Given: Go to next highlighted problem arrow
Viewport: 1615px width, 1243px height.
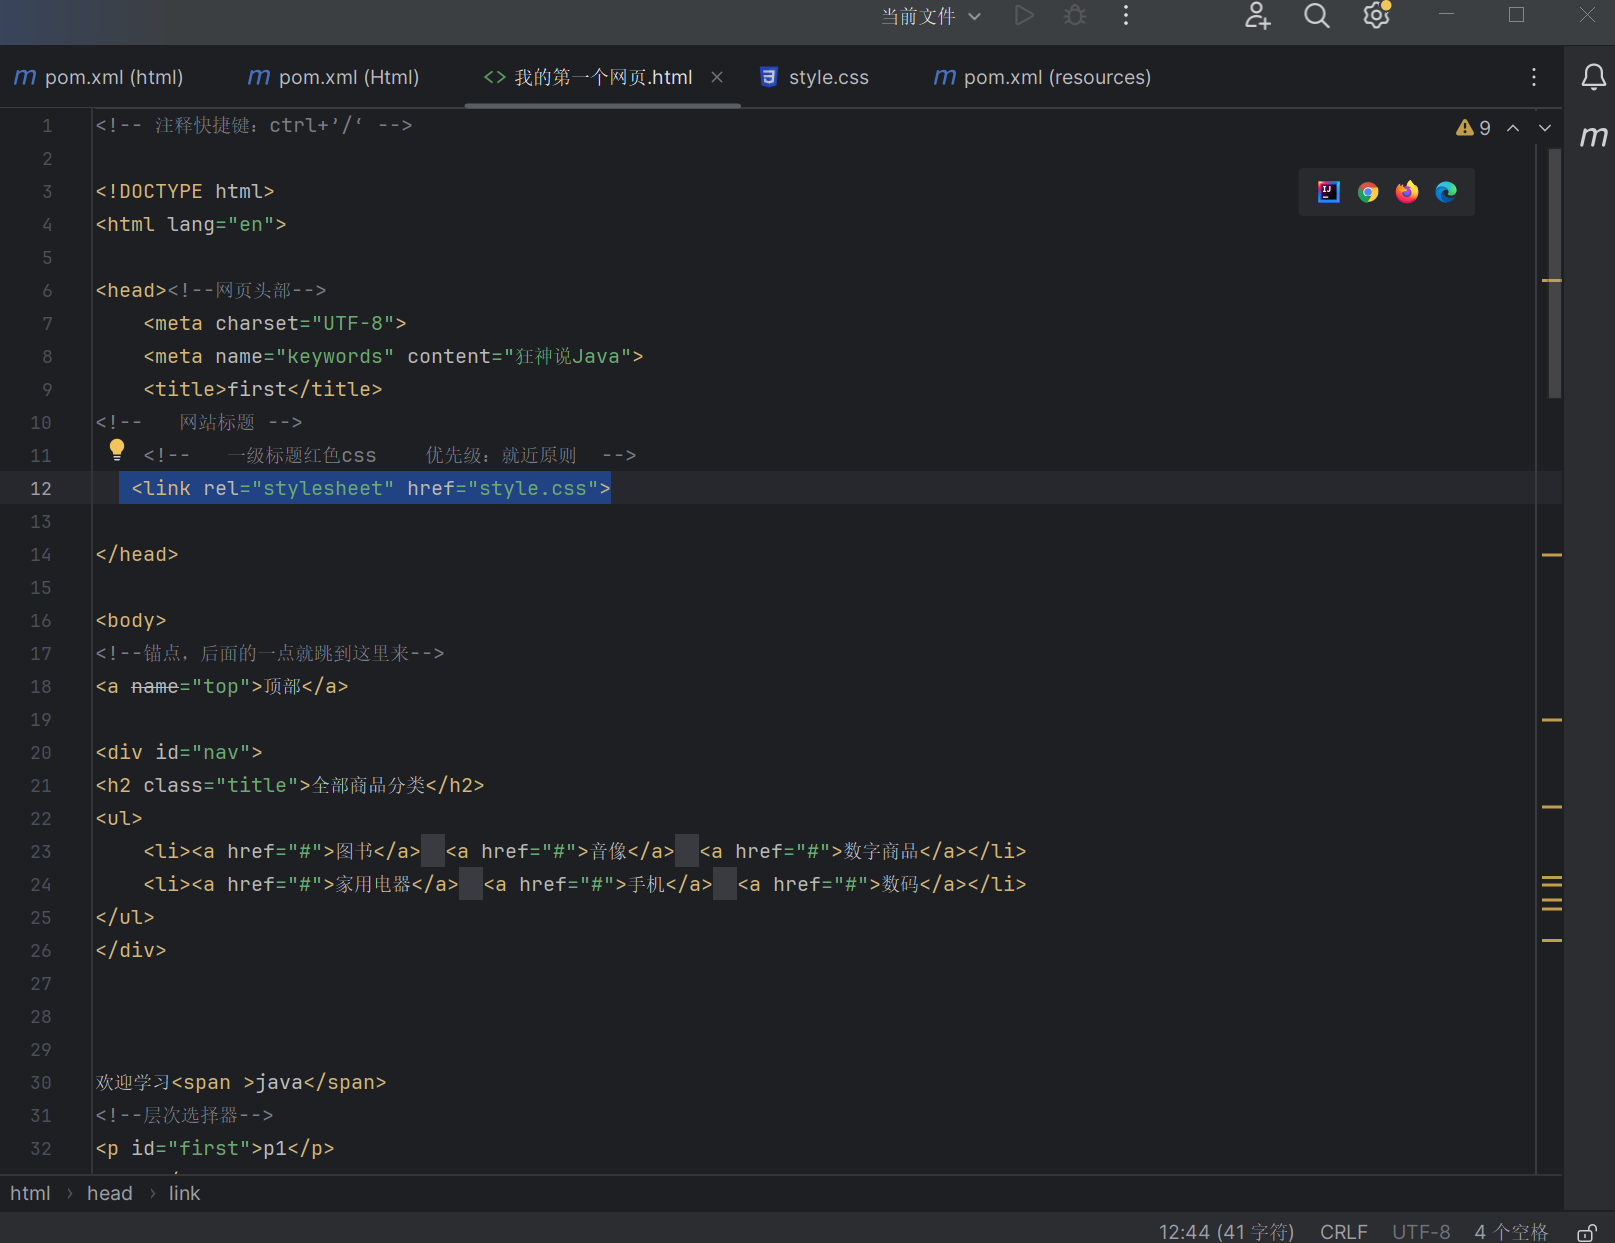Looking at the screenshot, I should [1545, 128].
